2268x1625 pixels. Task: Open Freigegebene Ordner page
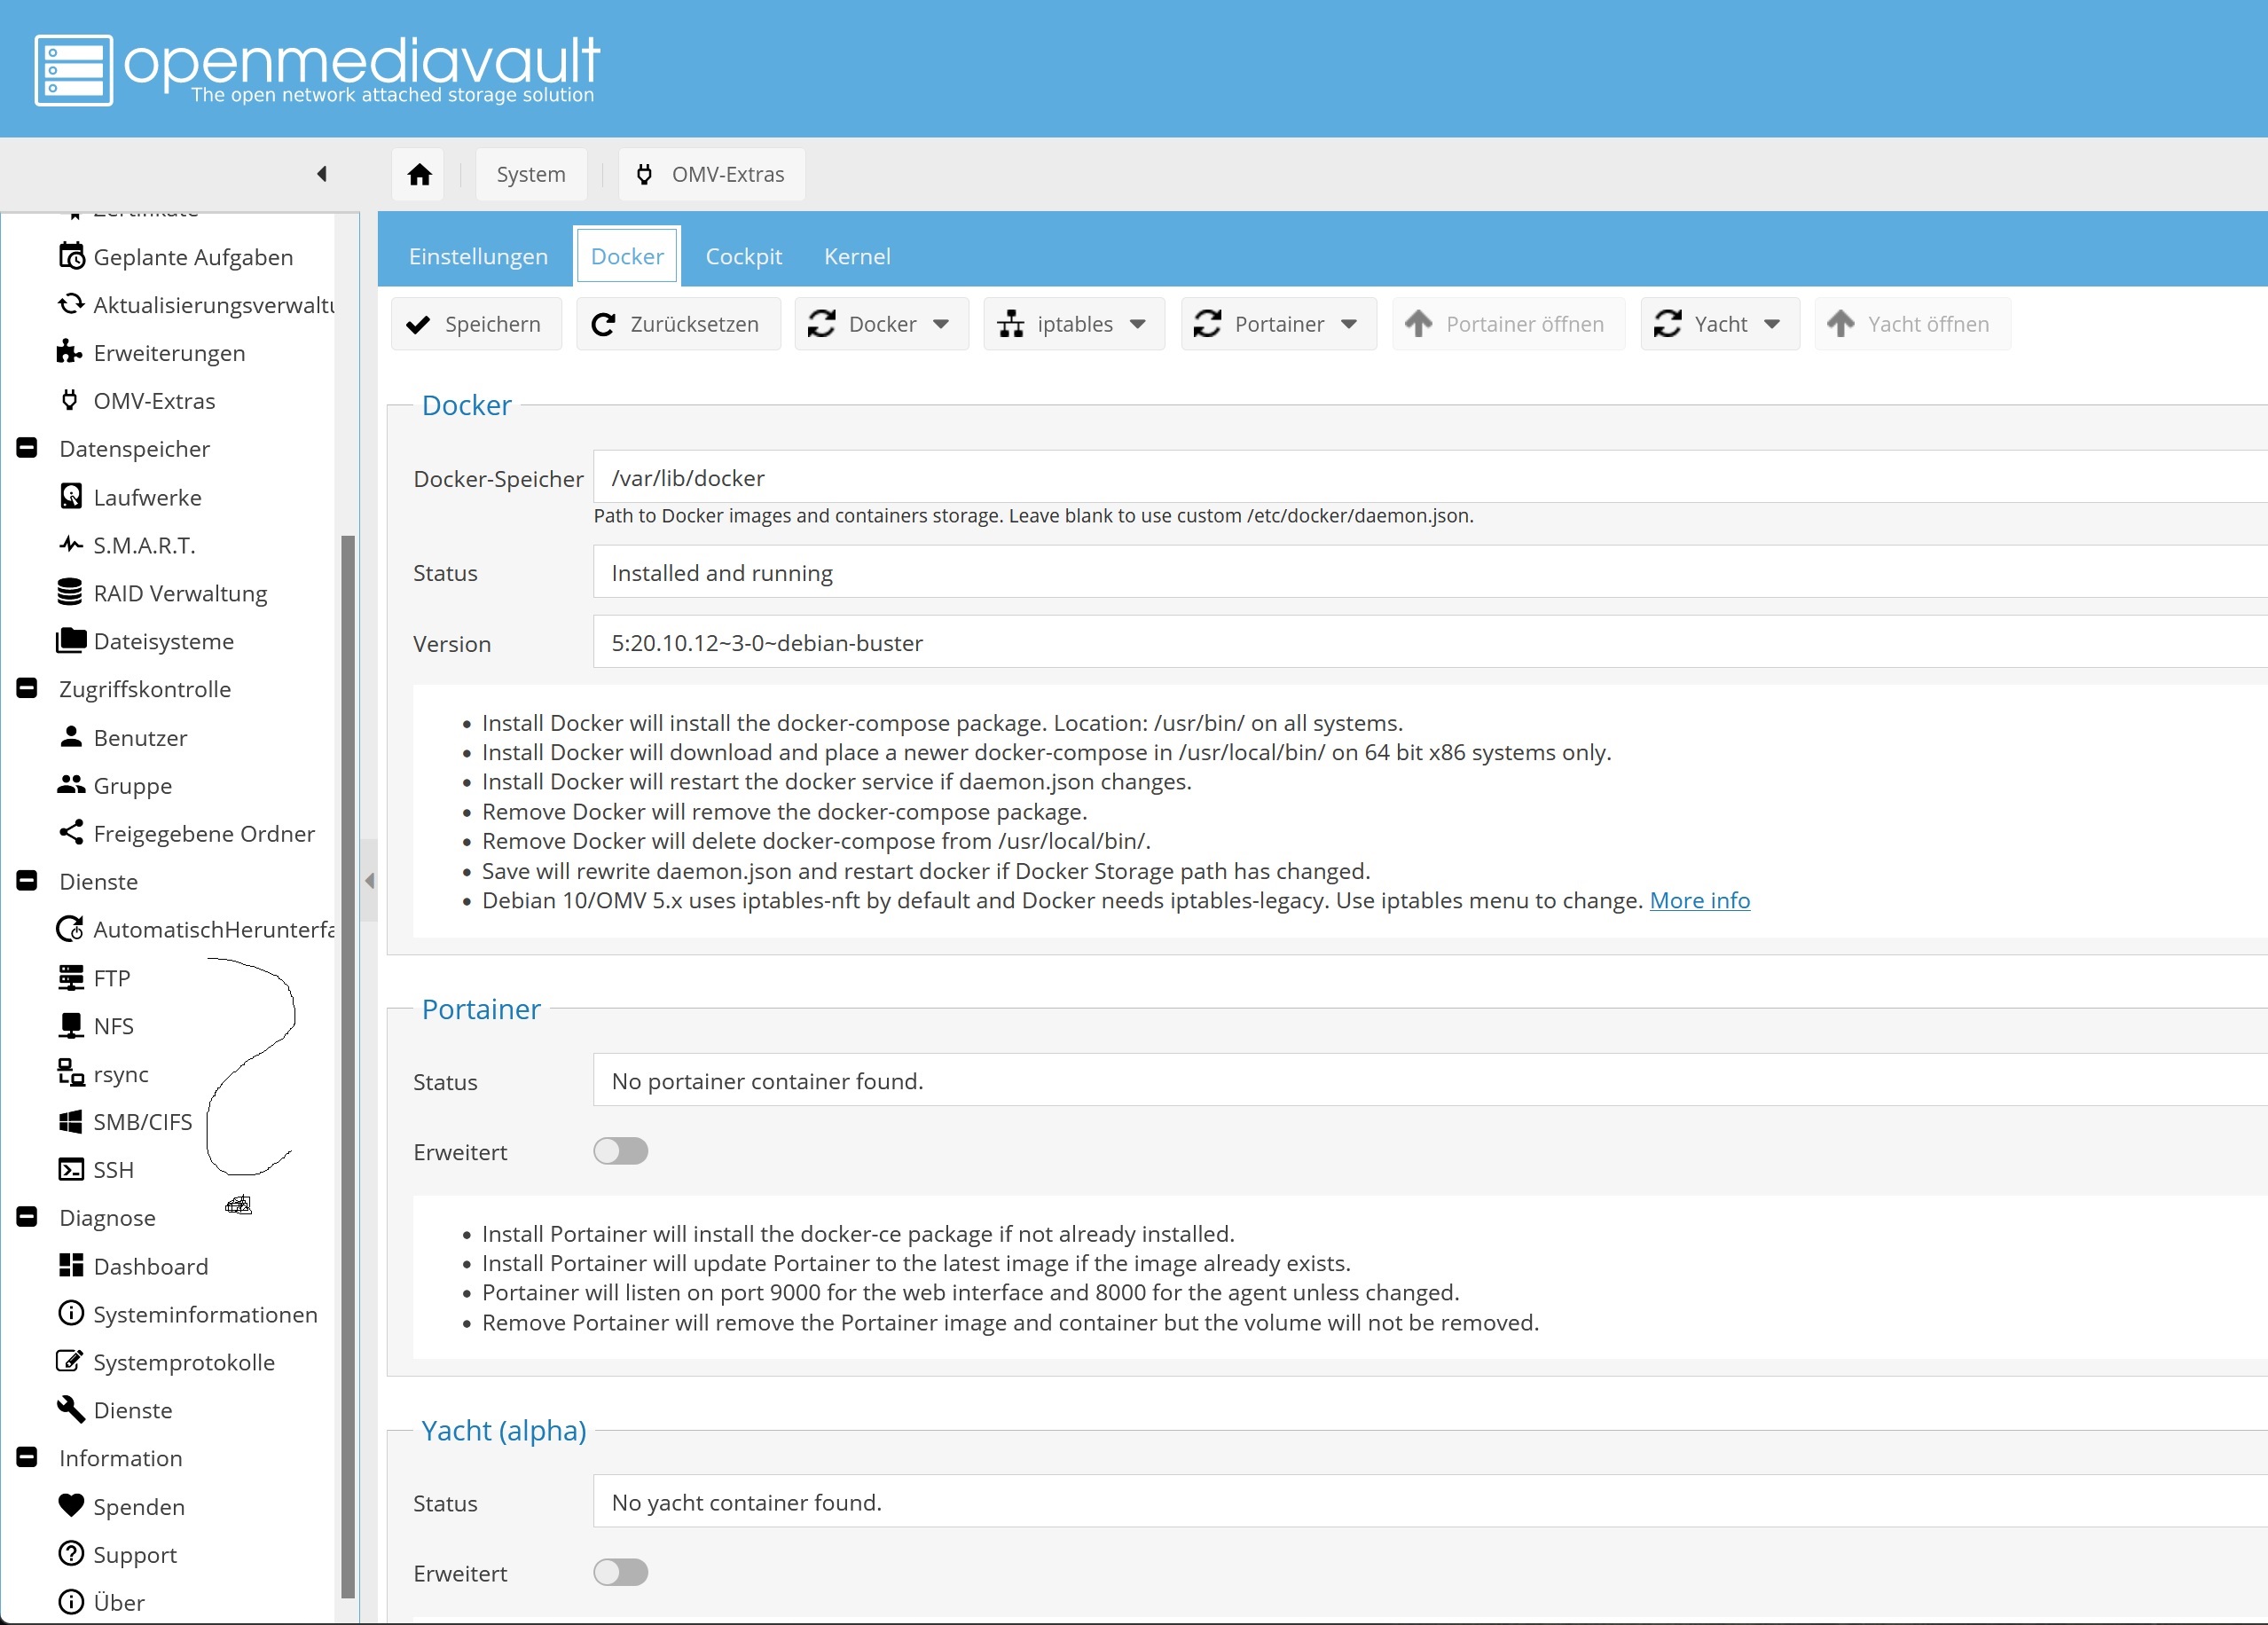tap(187, 834)
